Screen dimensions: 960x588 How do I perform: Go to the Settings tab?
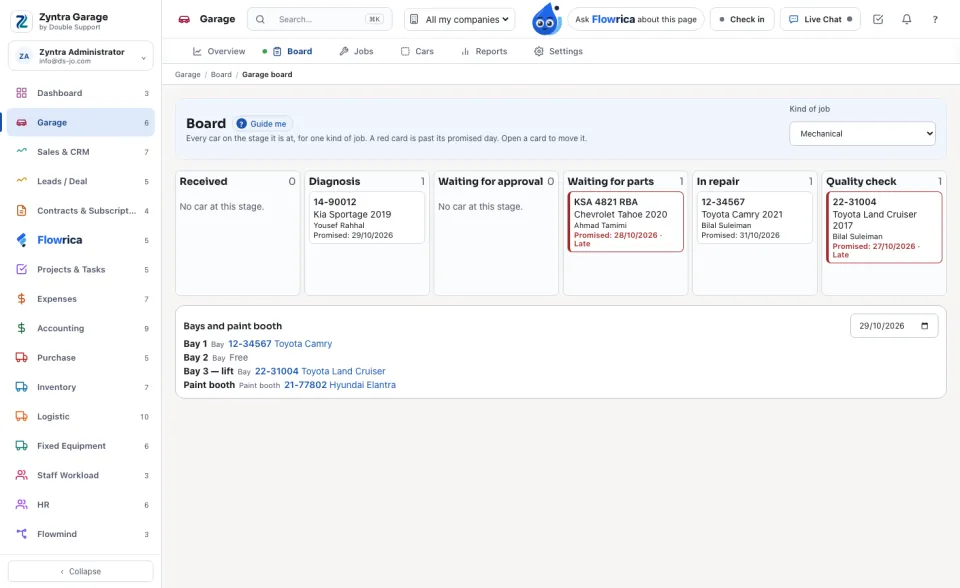[558, 51]
